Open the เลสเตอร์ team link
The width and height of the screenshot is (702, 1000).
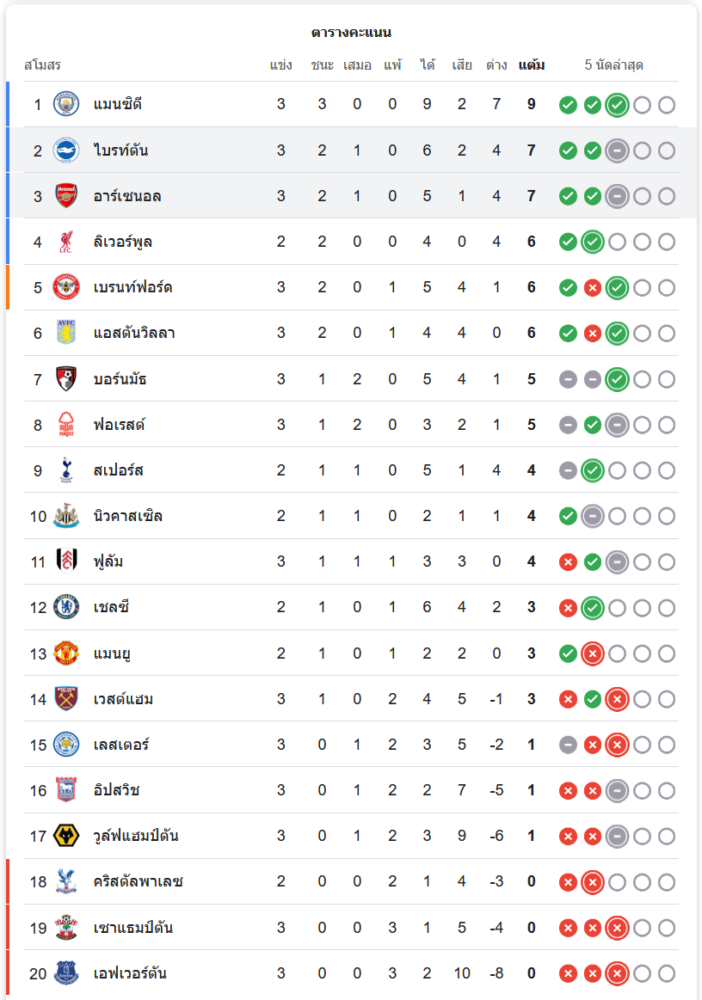(121, 745)
